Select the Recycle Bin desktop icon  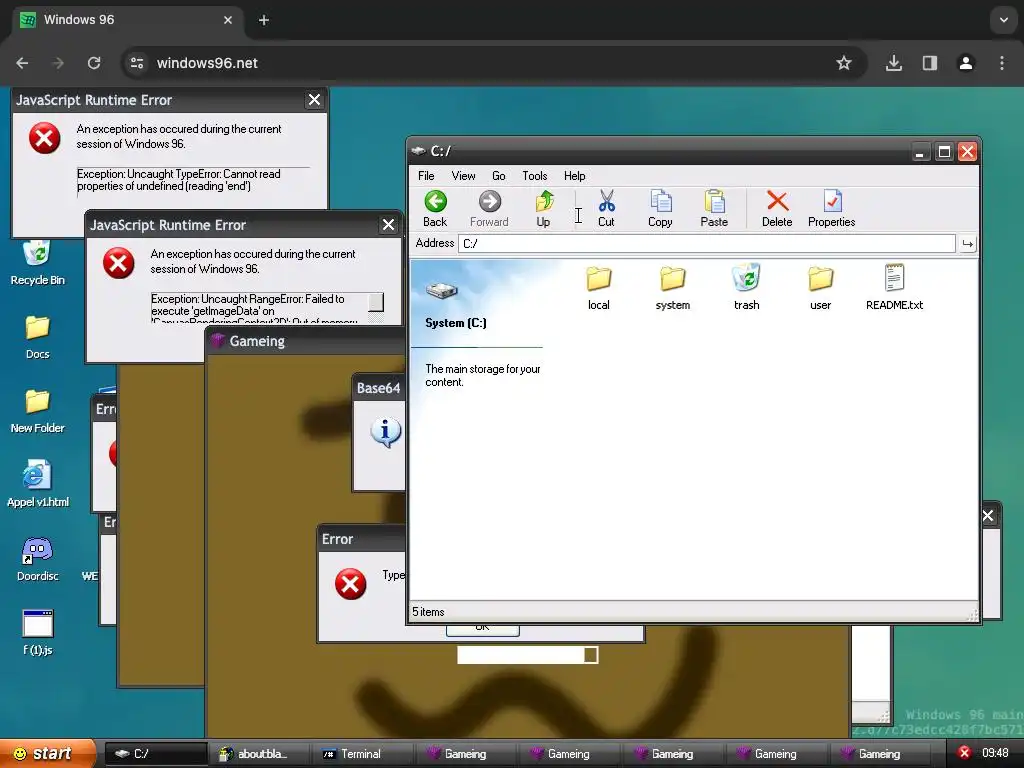pyautogui.click(x=37, y=263)
